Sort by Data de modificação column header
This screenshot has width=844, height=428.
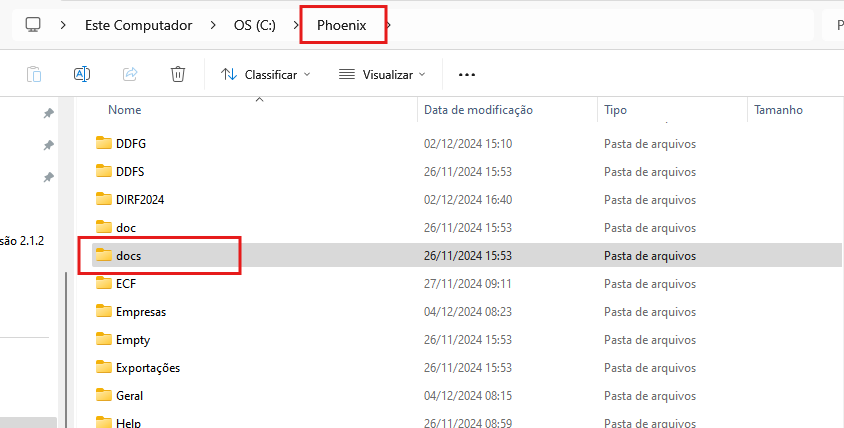coord(478,110)
